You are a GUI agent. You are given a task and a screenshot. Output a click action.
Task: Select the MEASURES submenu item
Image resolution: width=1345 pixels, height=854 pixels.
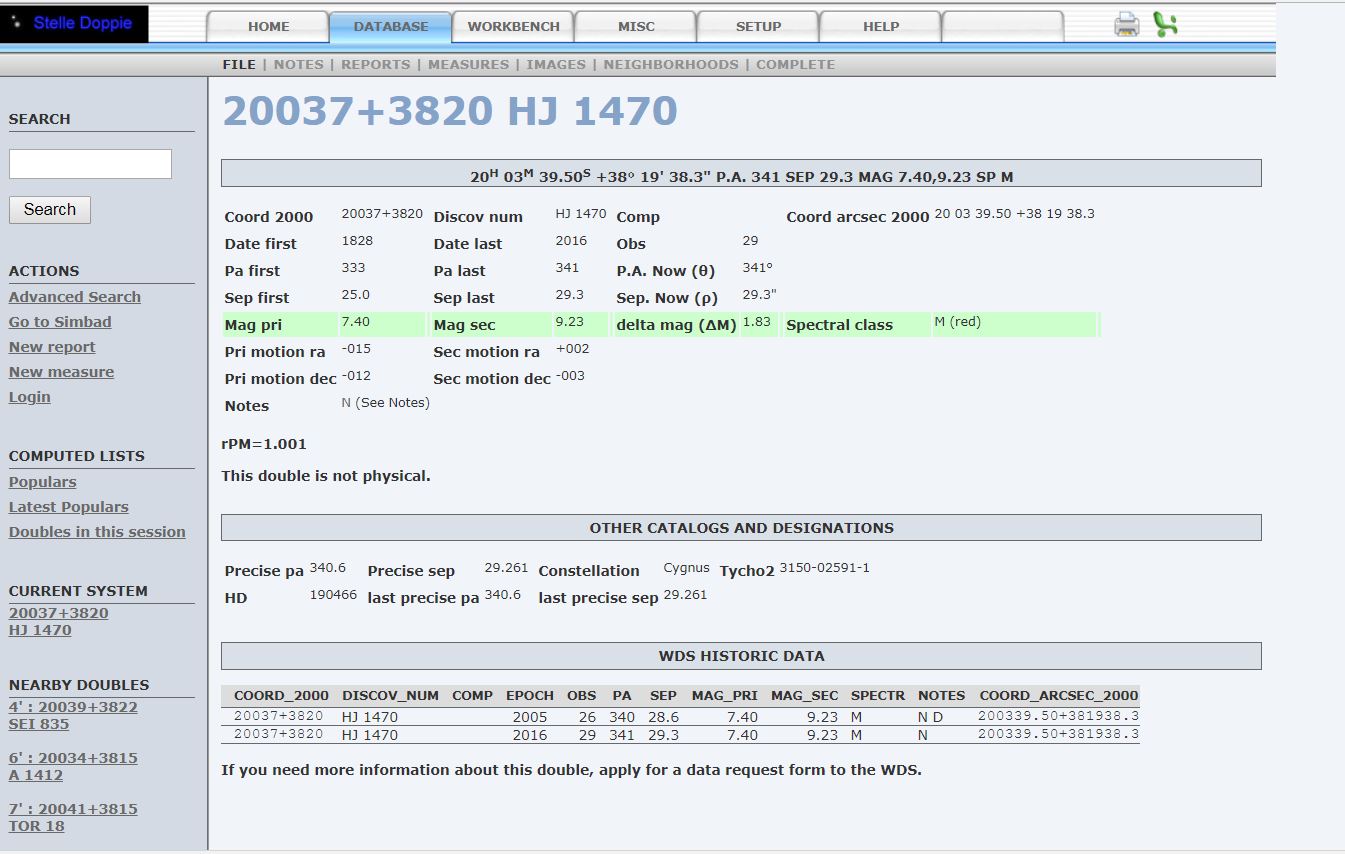click(x=469, y=65)
